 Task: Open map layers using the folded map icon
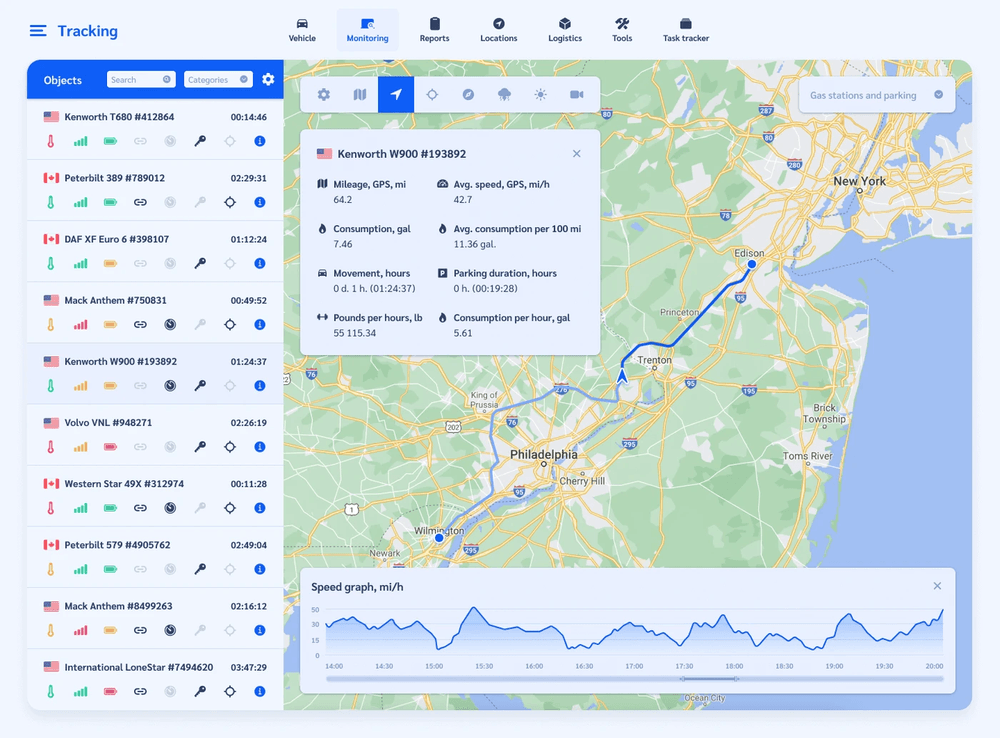360,95
